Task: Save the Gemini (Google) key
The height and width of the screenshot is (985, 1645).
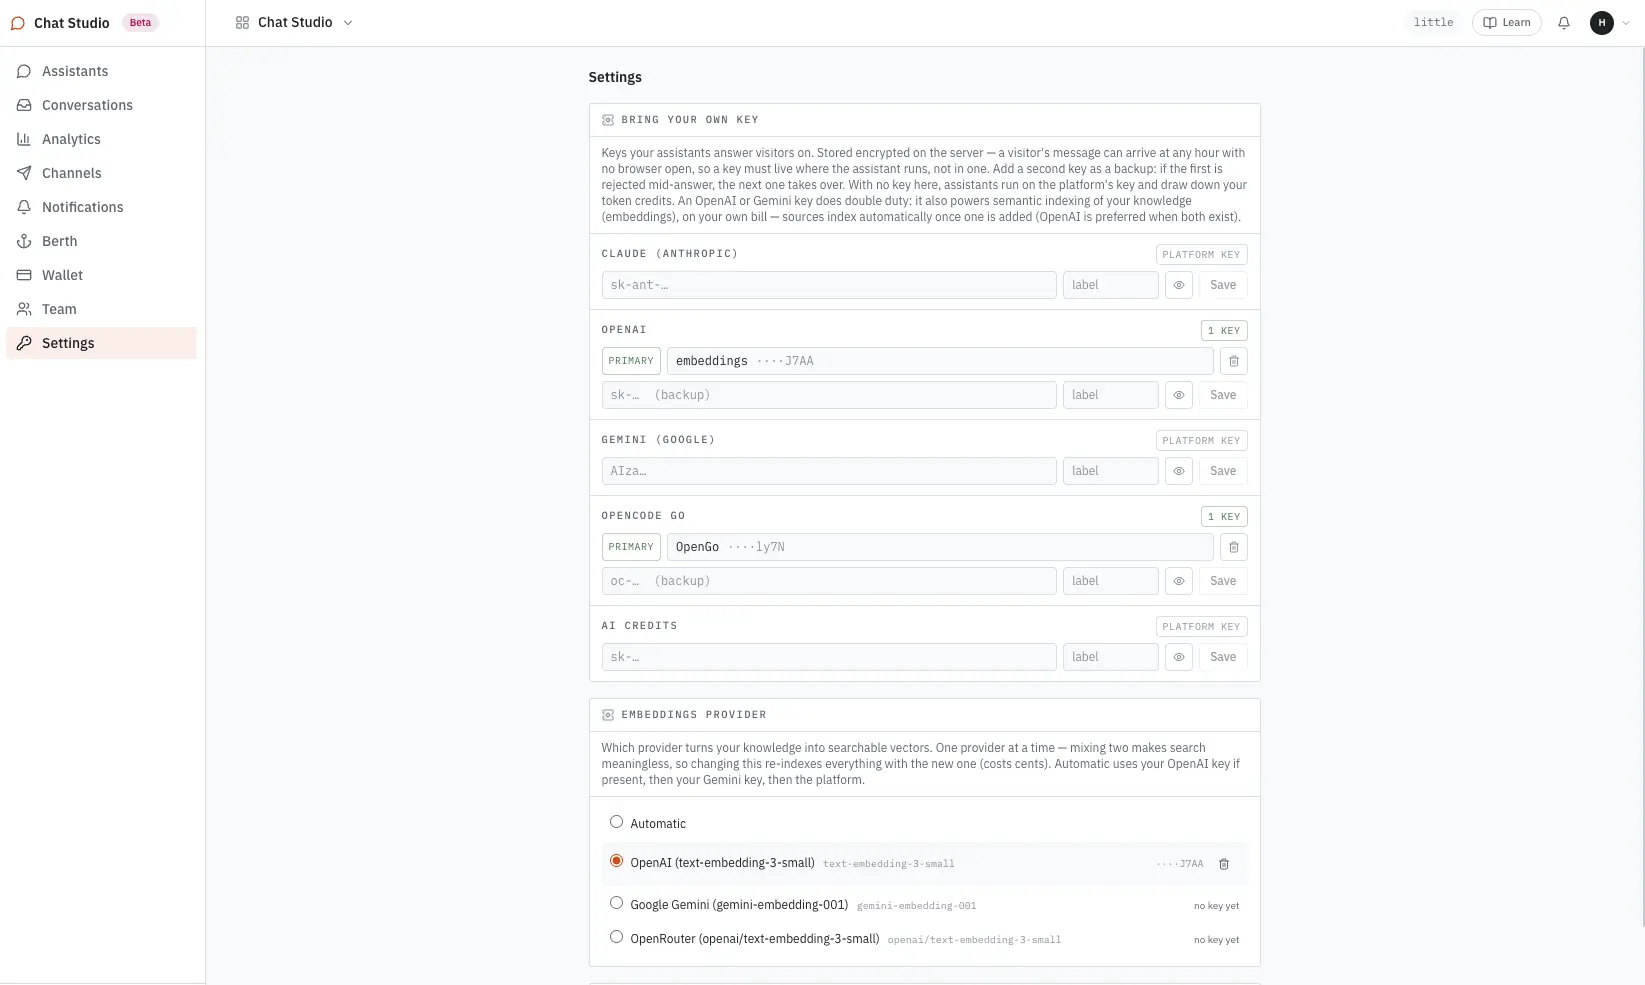Action: [x=1223, y=471]
